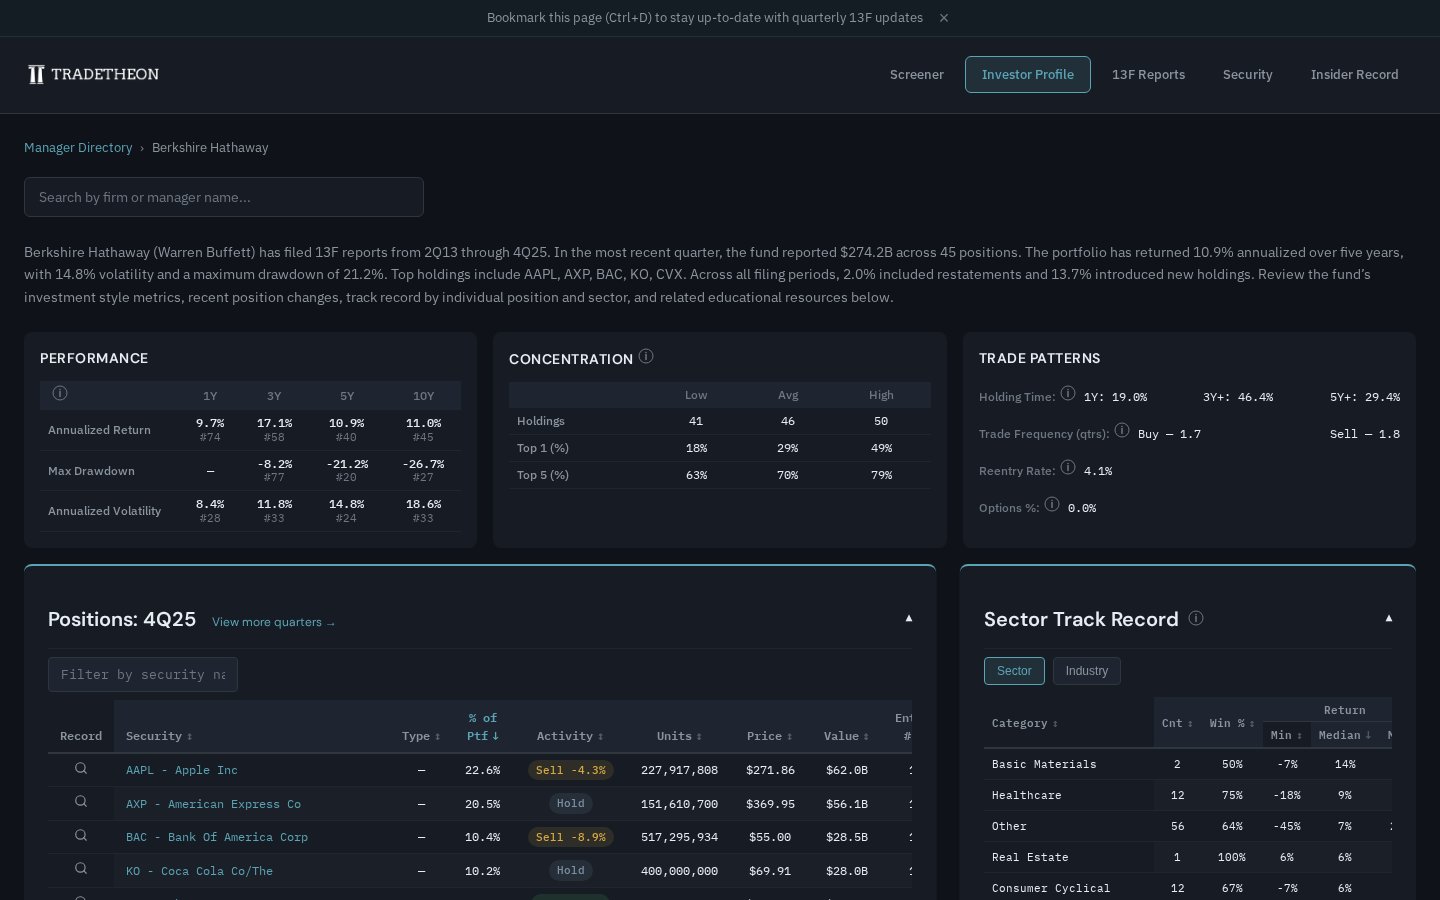This screenshot has width=1440, height=900.
Task: Switch to the Insider Record tab
Action: [1355, 74]
